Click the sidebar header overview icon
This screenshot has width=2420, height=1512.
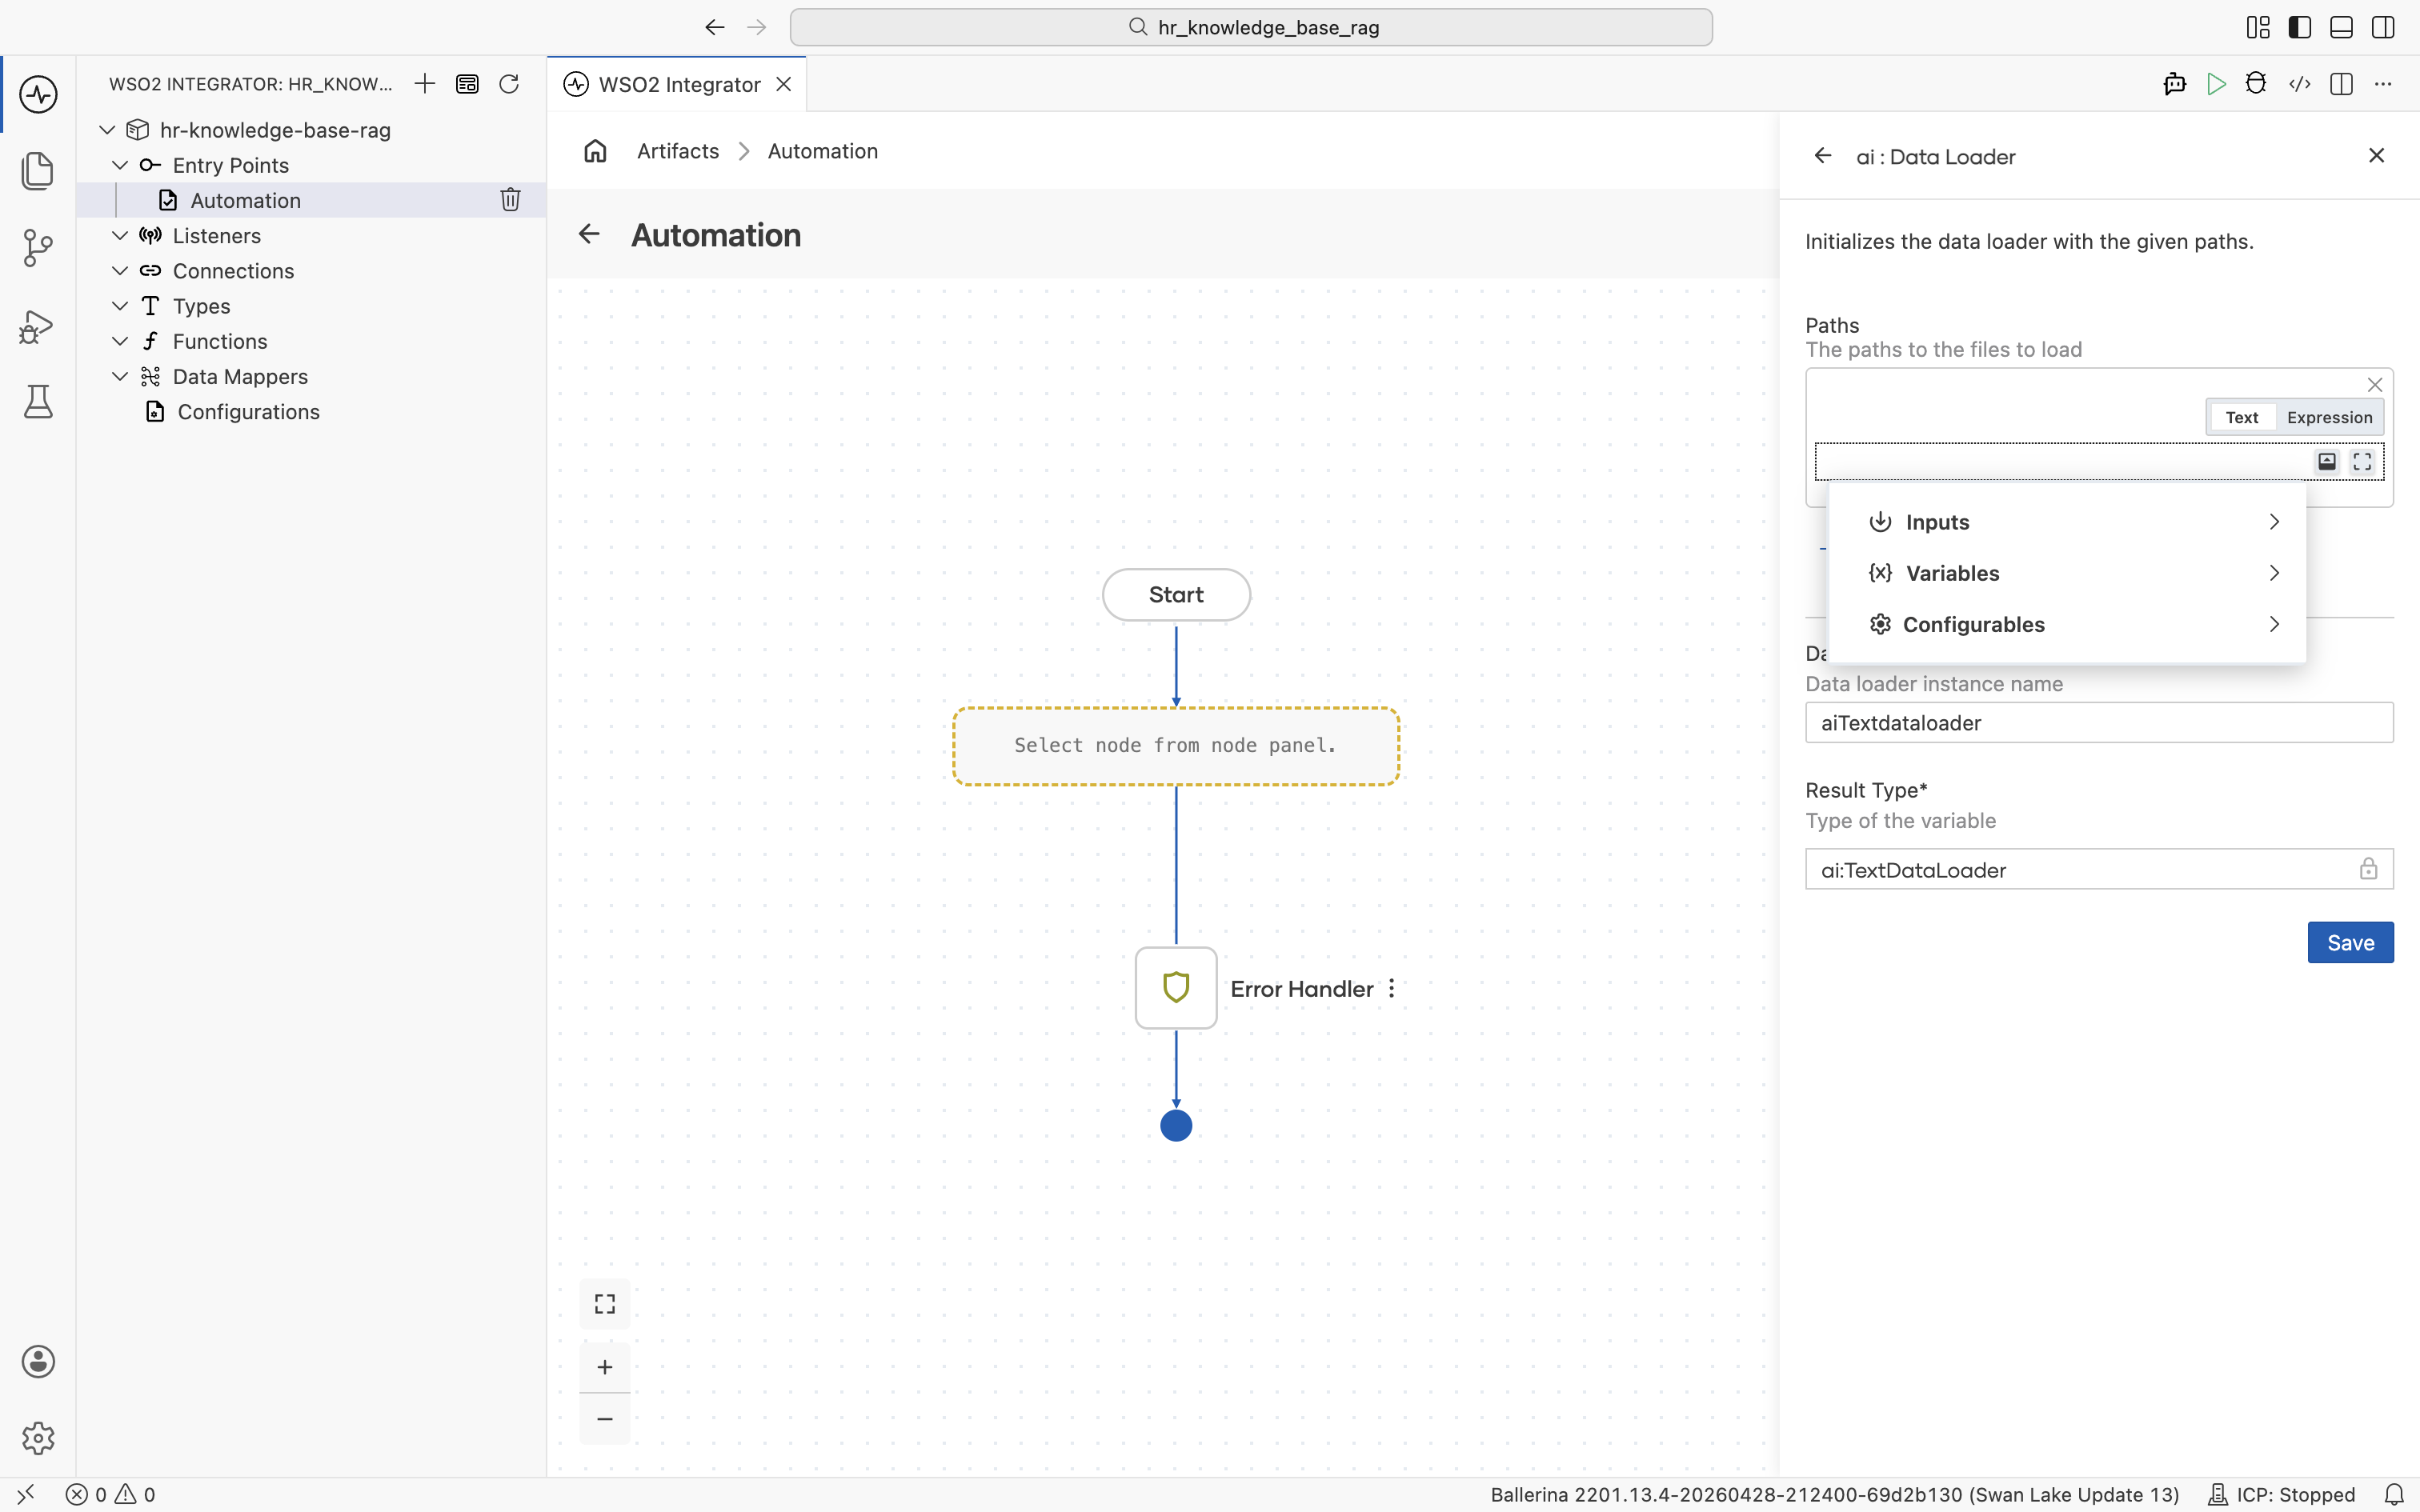coord(467,84)
